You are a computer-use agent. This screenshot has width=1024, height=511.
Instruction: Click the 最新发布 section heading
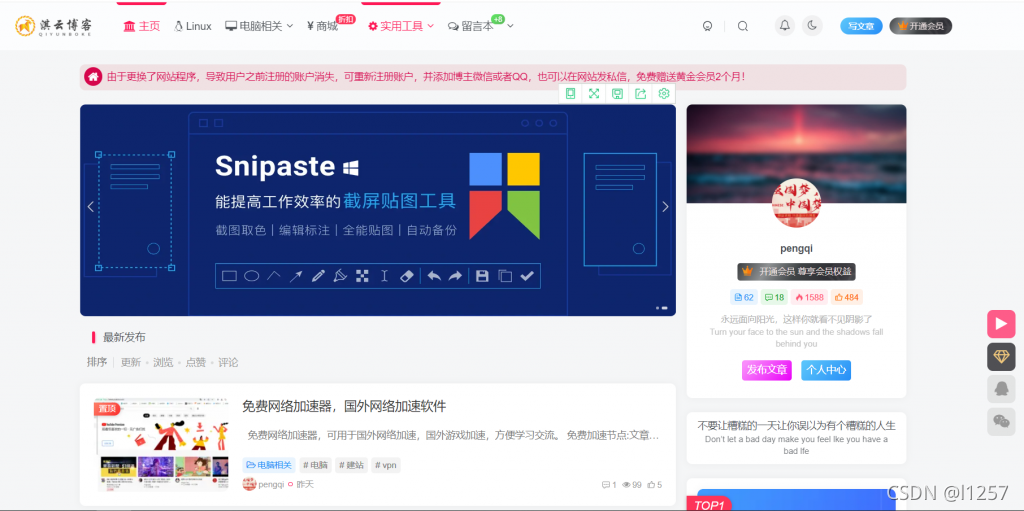click(124, 338)
